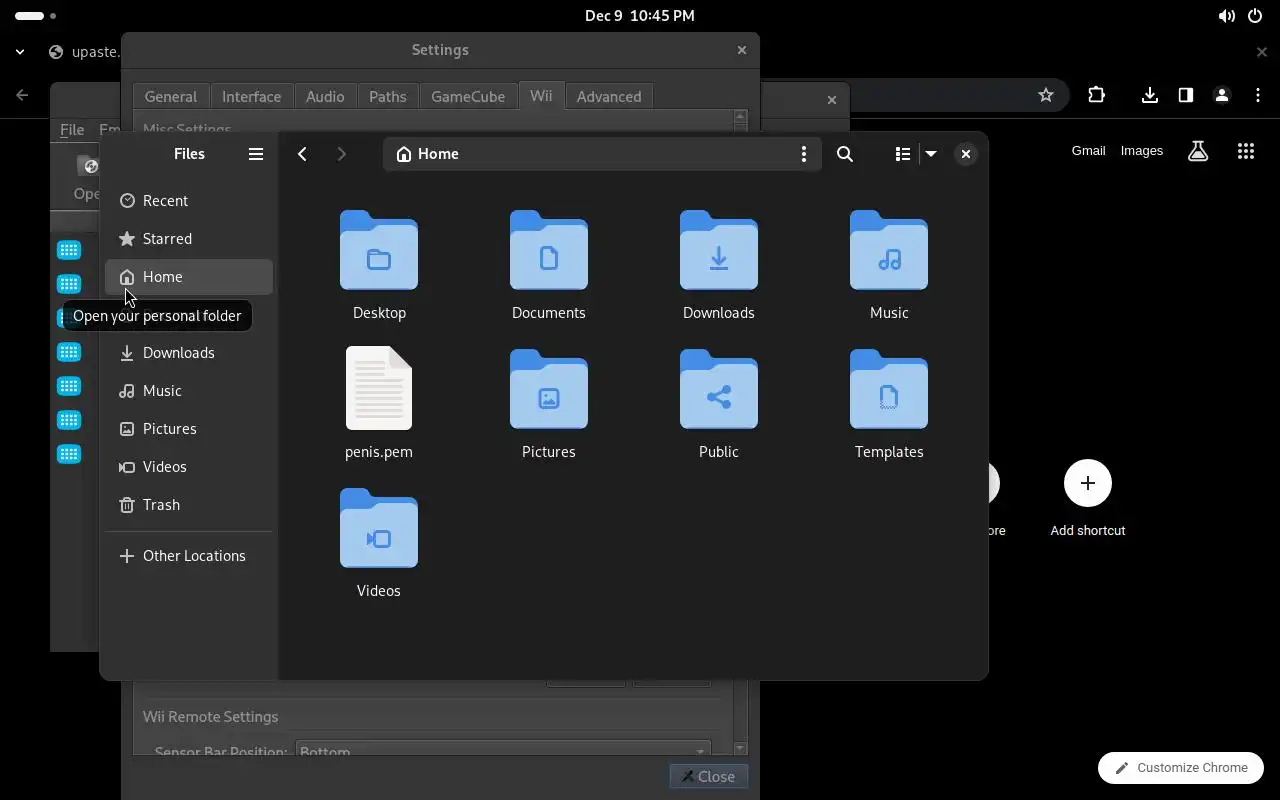Open the Downloads folder in the main pane
Image resolution: width=1280 pixels, height=800 pixels.
pos(719,266)
